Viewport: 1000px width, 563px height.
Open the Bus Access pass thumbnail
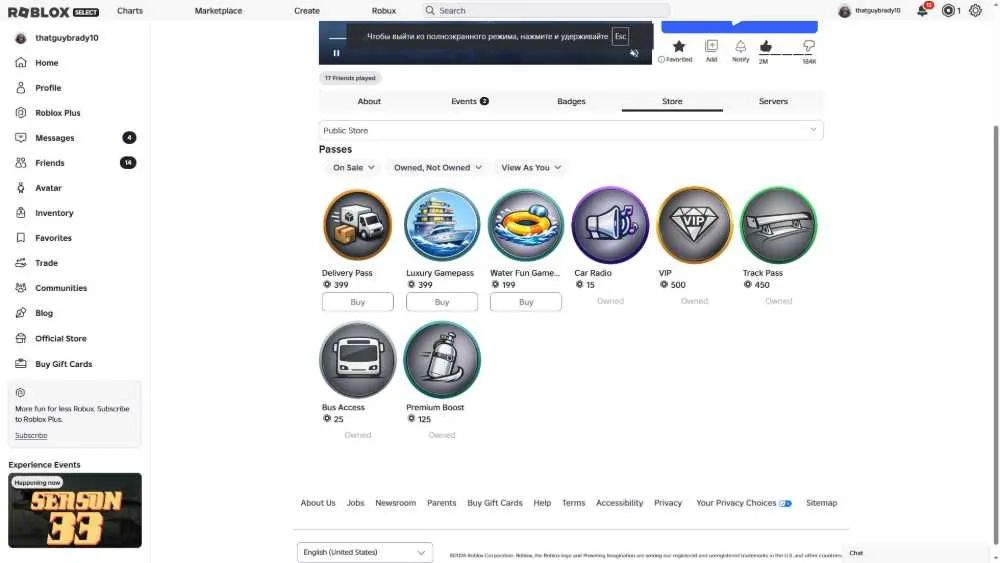pos(358,360)
